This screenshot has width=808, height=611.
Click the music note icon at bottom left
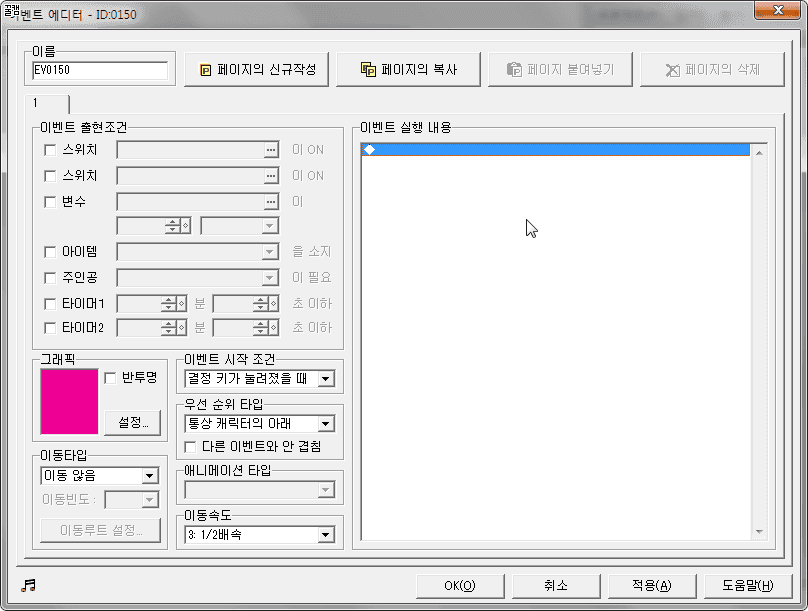coord(28,585)
